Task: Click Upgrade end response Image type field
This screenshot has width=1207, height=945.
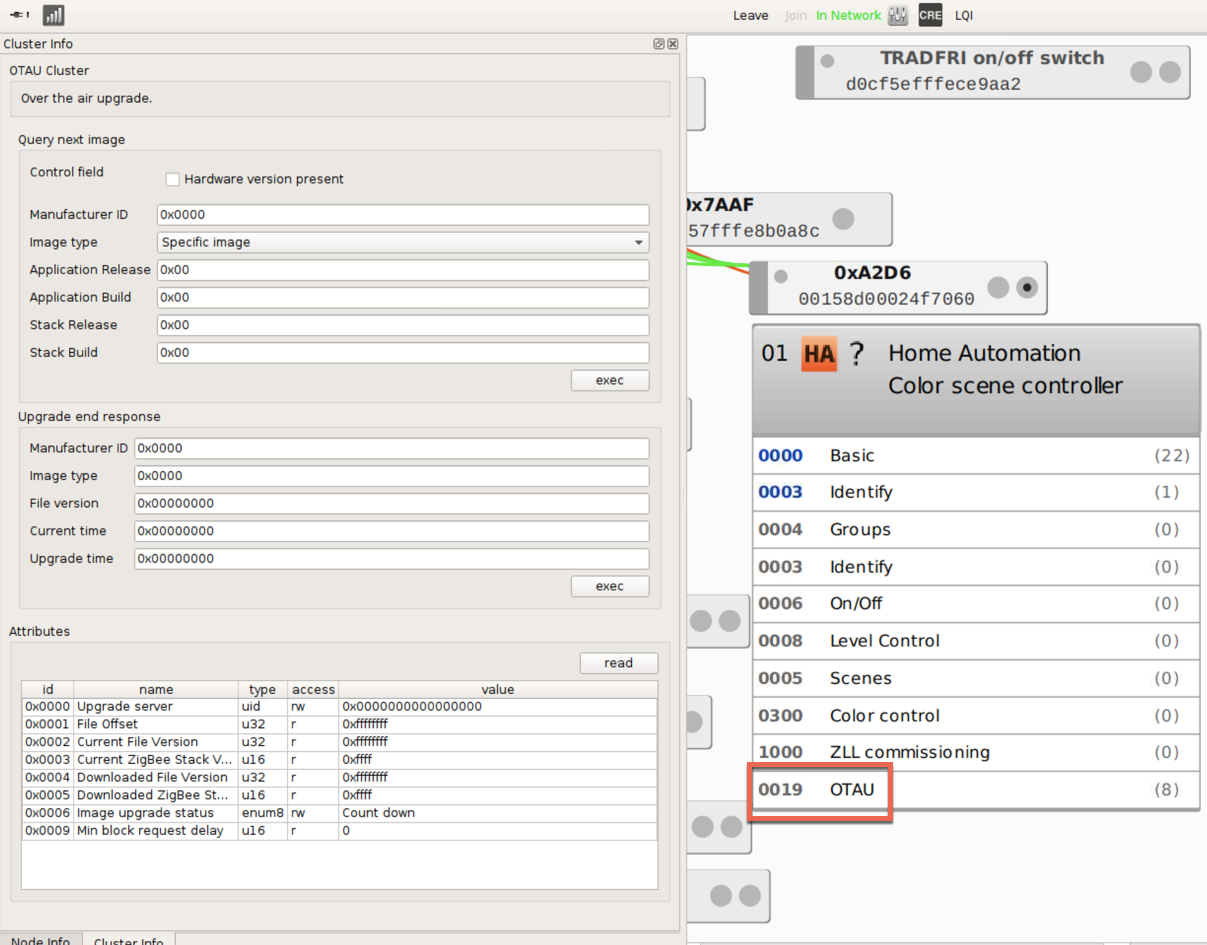Action: (x=392, y=476)
